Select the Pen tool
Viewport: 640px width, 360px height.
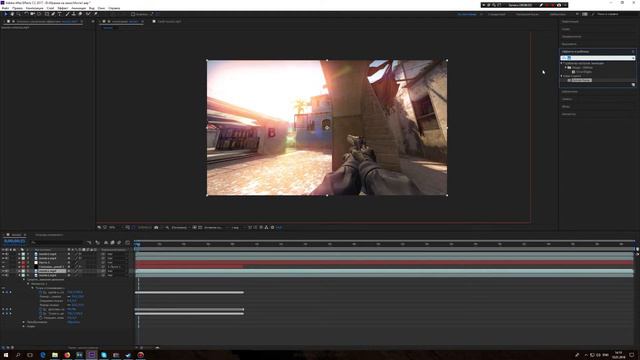pos(53,14)
